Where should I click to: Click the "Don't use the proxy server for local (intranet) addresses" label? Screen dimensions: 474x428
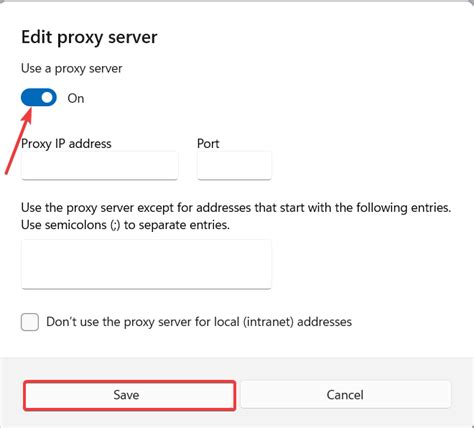[199, 322]
